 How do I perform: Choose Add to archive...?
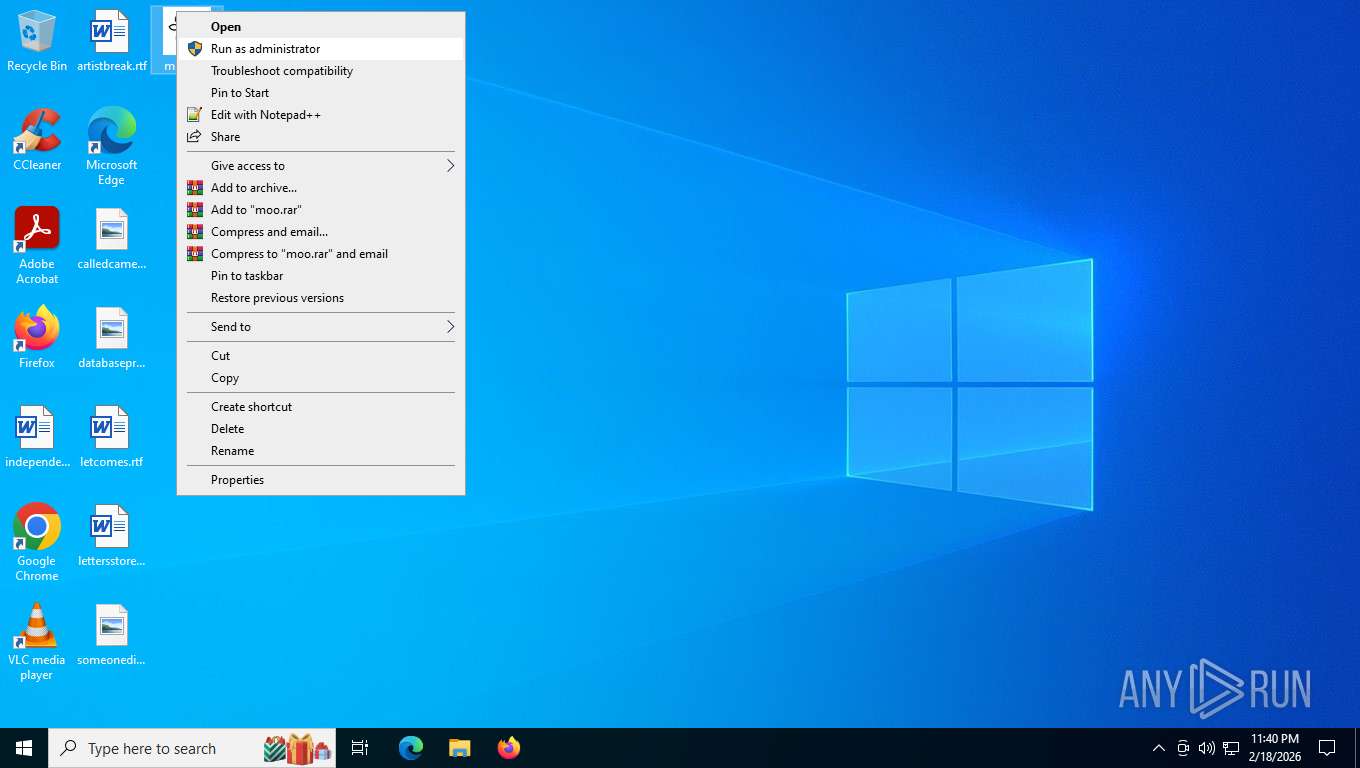321,188
